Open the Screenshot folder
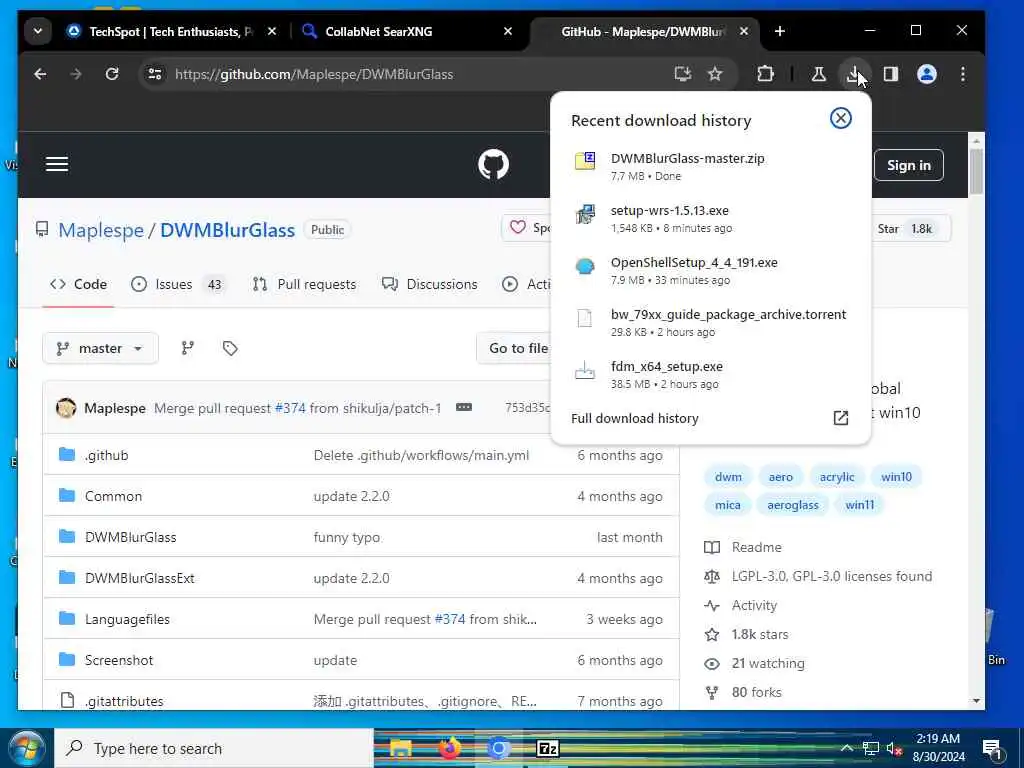The width and height of the screenshot is (1024, 768). tap(119, 660)
